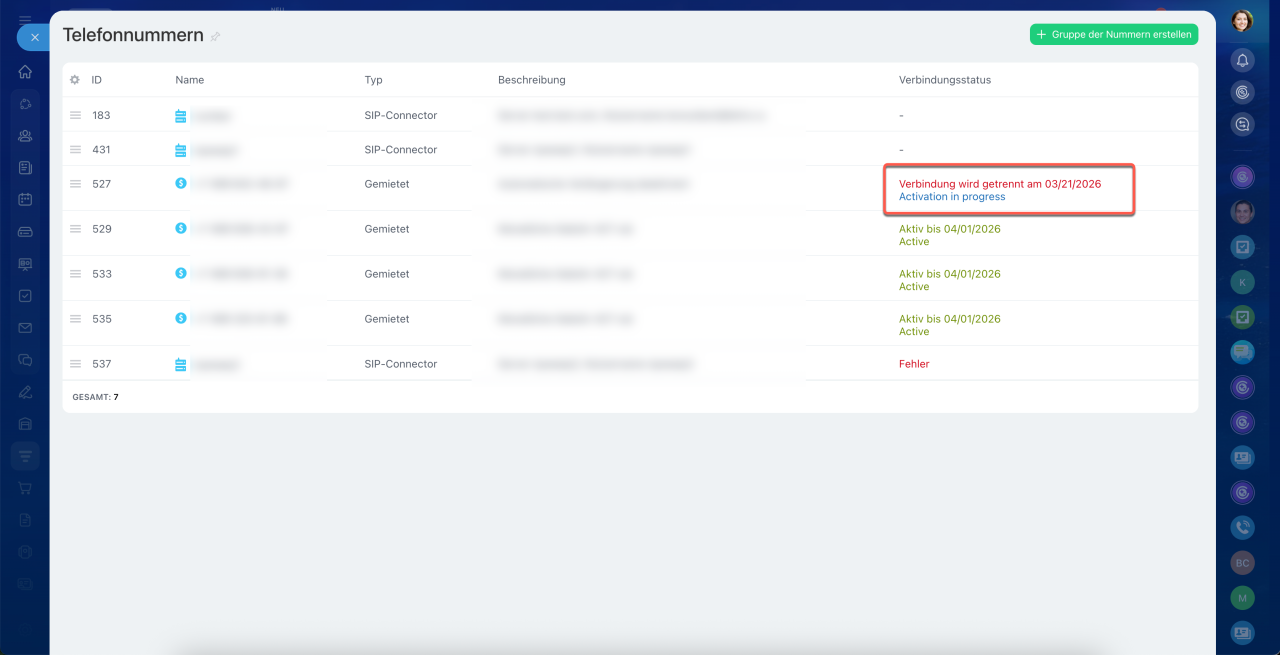Pin the Telefonnummern page title

(x=215, y=36)
